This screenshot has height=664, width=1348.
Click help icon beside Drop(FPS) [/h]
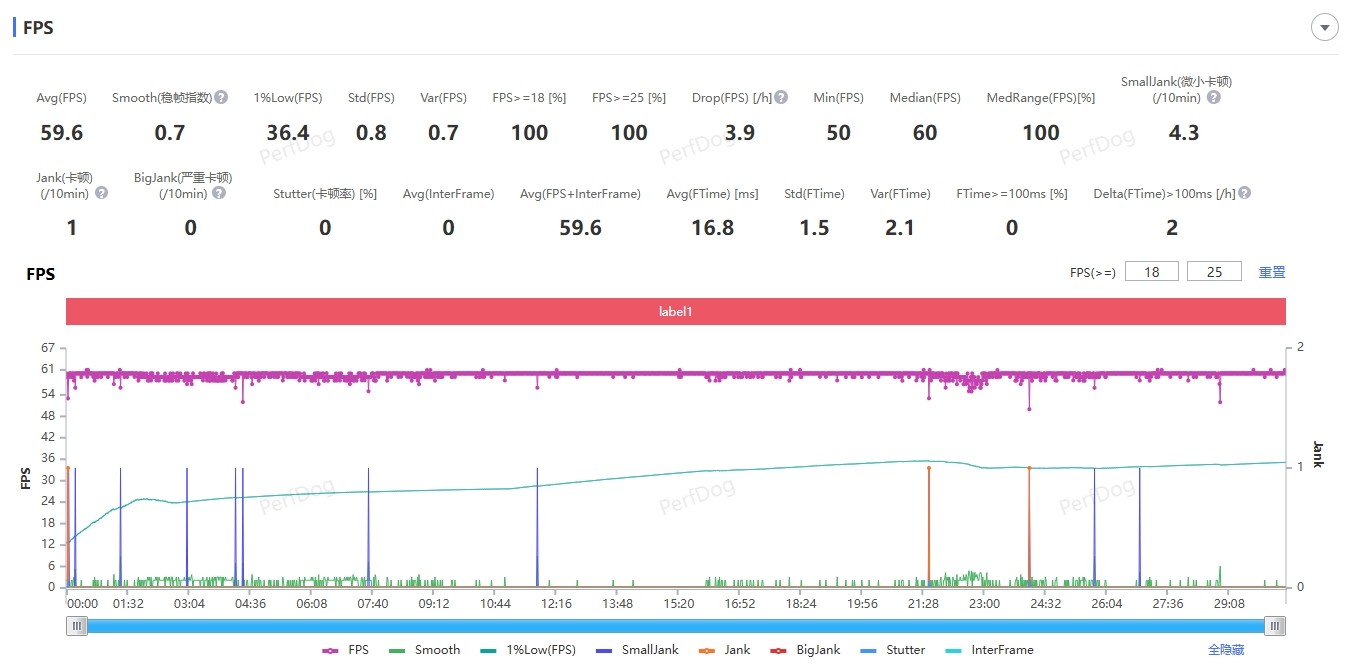(x=781, y=98)
